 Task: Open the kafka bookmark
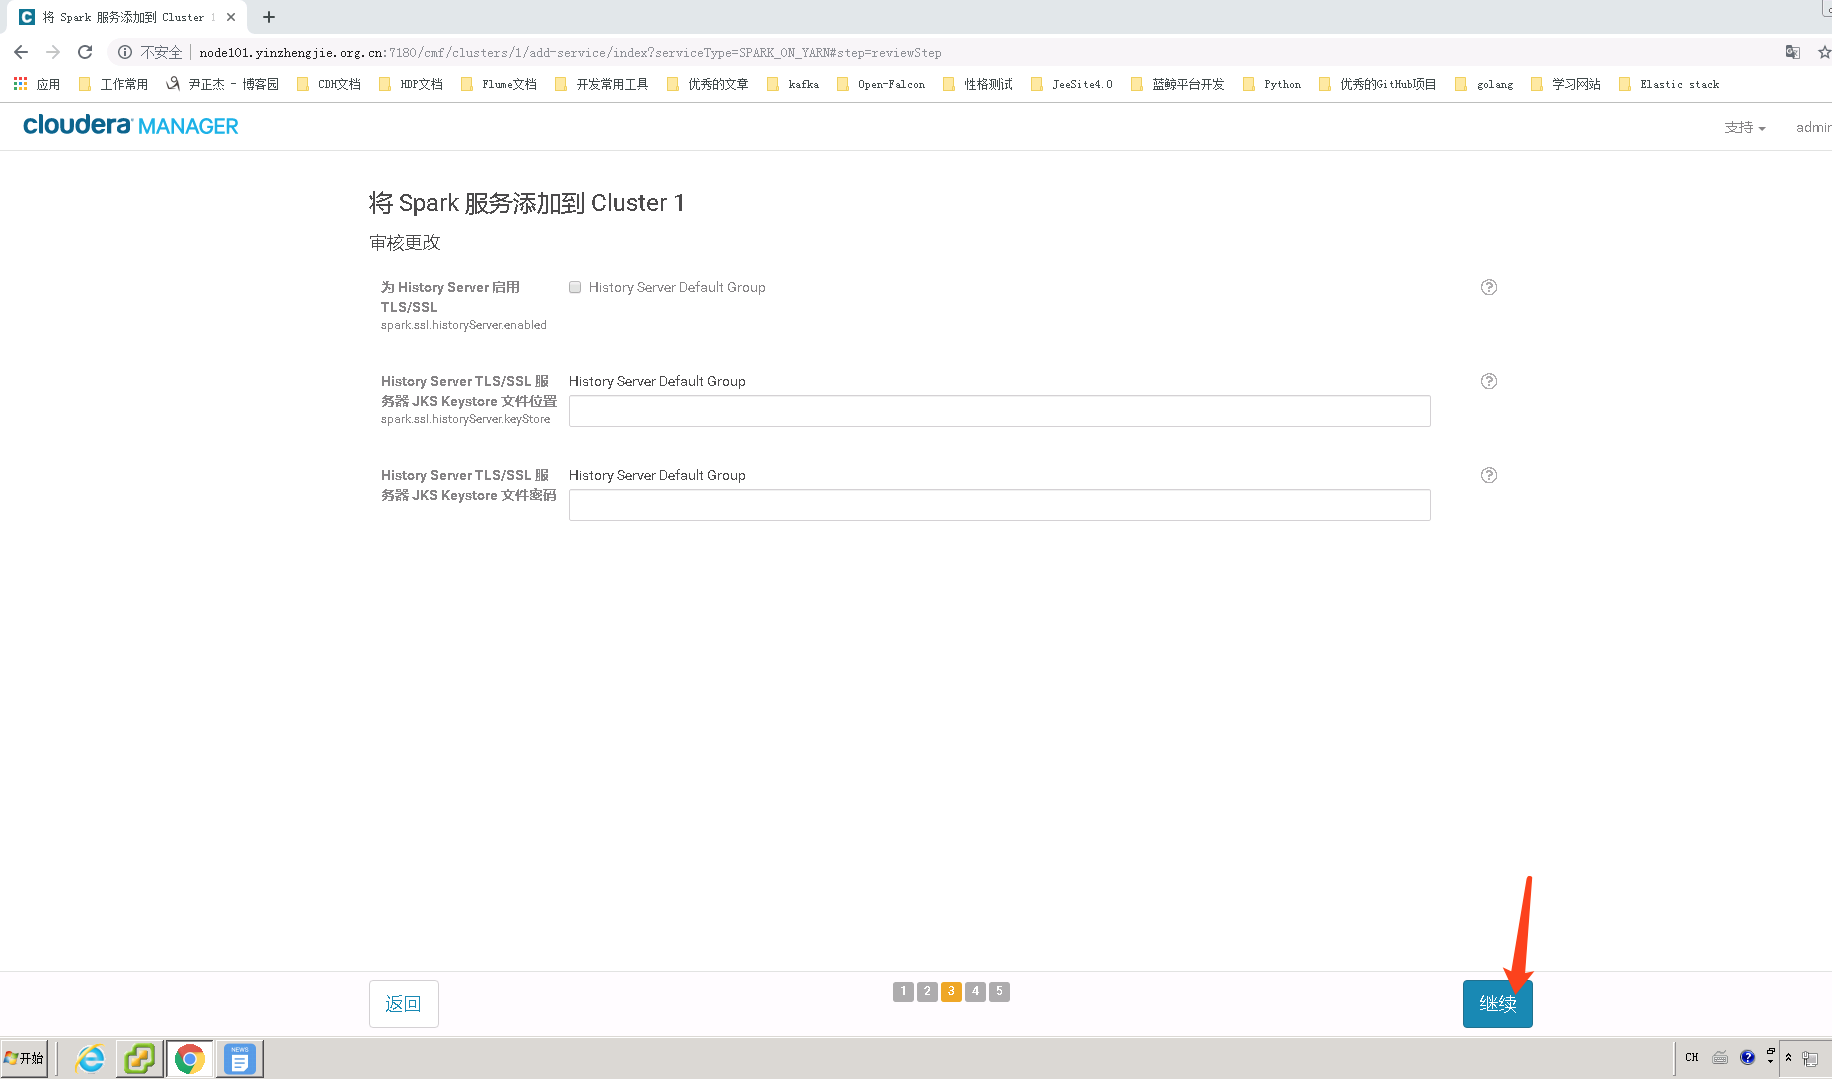coord(801,84)
